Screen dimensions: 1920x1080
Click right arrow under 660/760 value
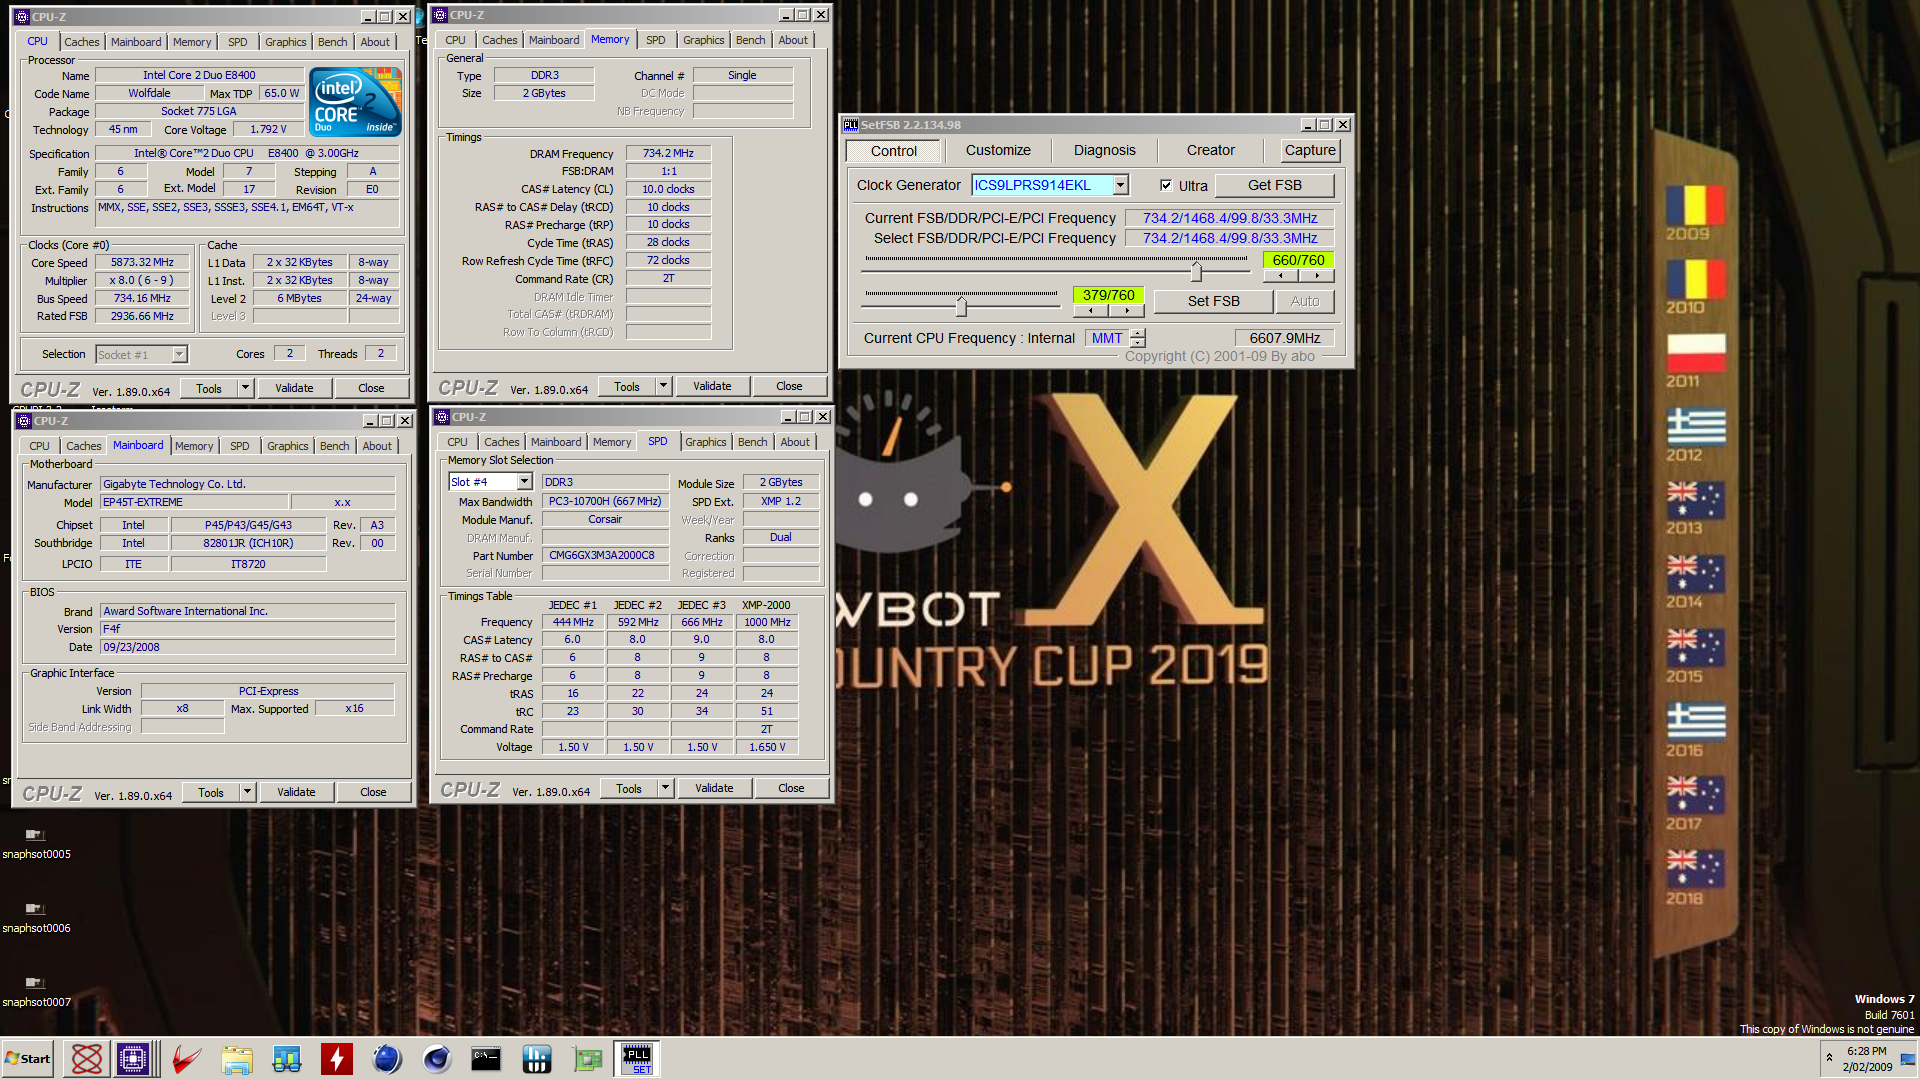(1317, 275)
